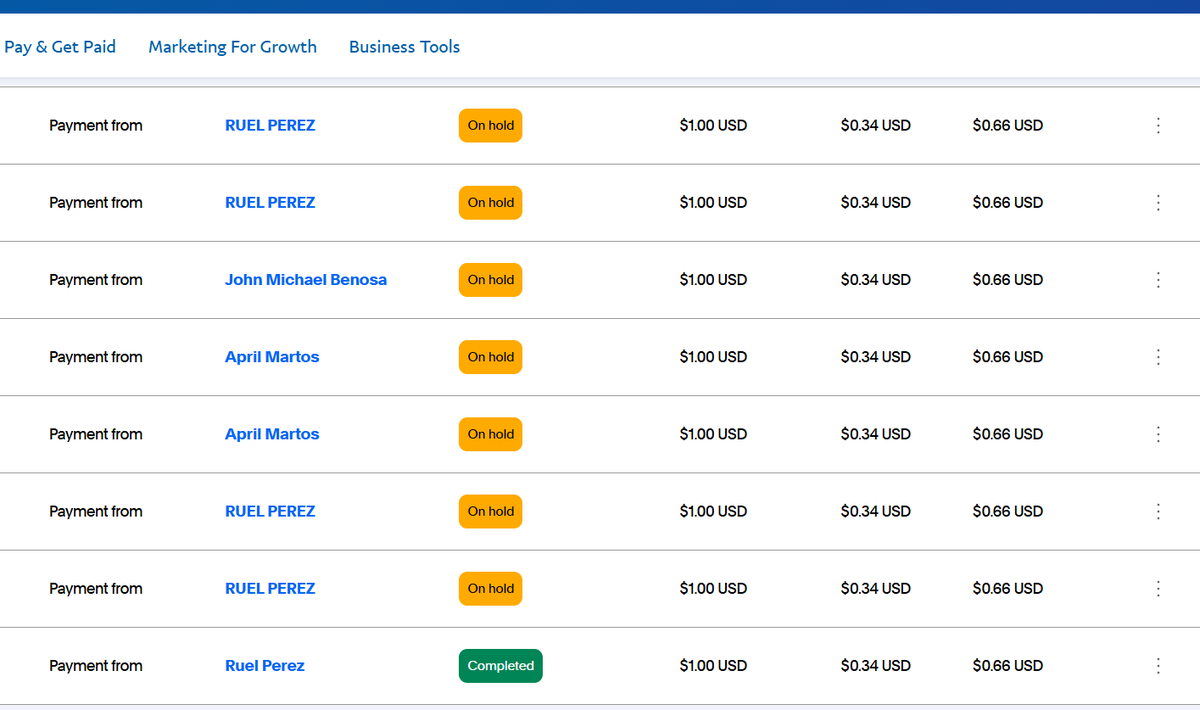Viewport: 1200px width, 710px height.
Task: Select $1.00 USD amount in the Completed row
Action: (x=713, y=666)
